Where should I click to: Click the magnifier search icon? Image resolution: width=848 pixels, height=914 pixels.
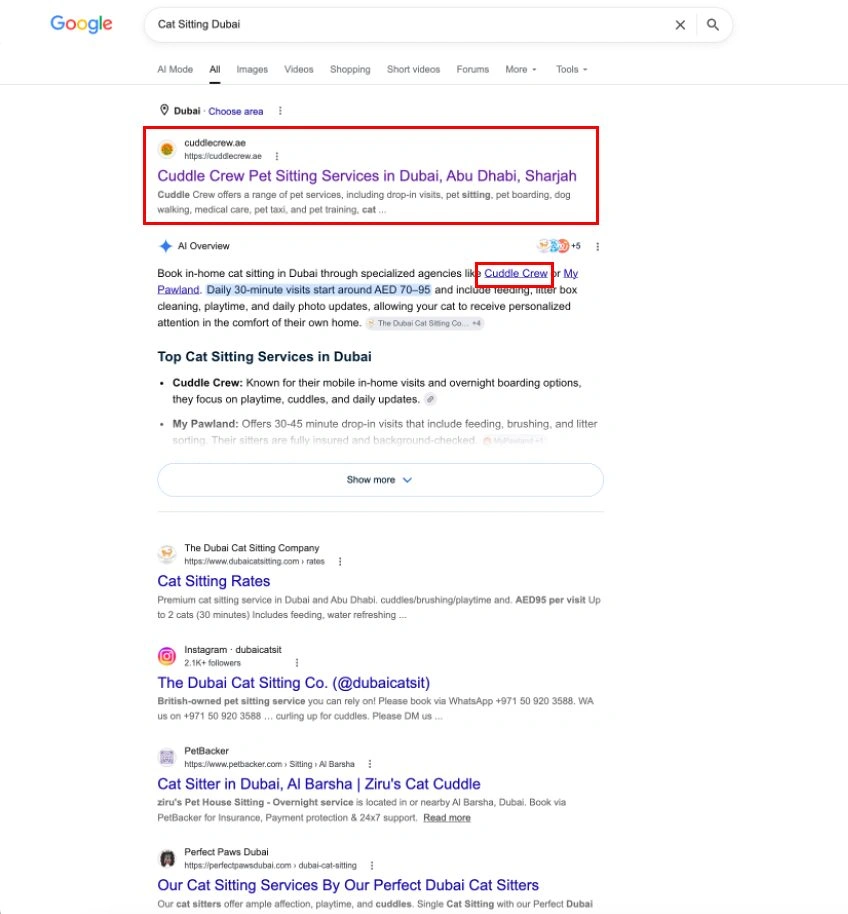[x=713, y=24]
